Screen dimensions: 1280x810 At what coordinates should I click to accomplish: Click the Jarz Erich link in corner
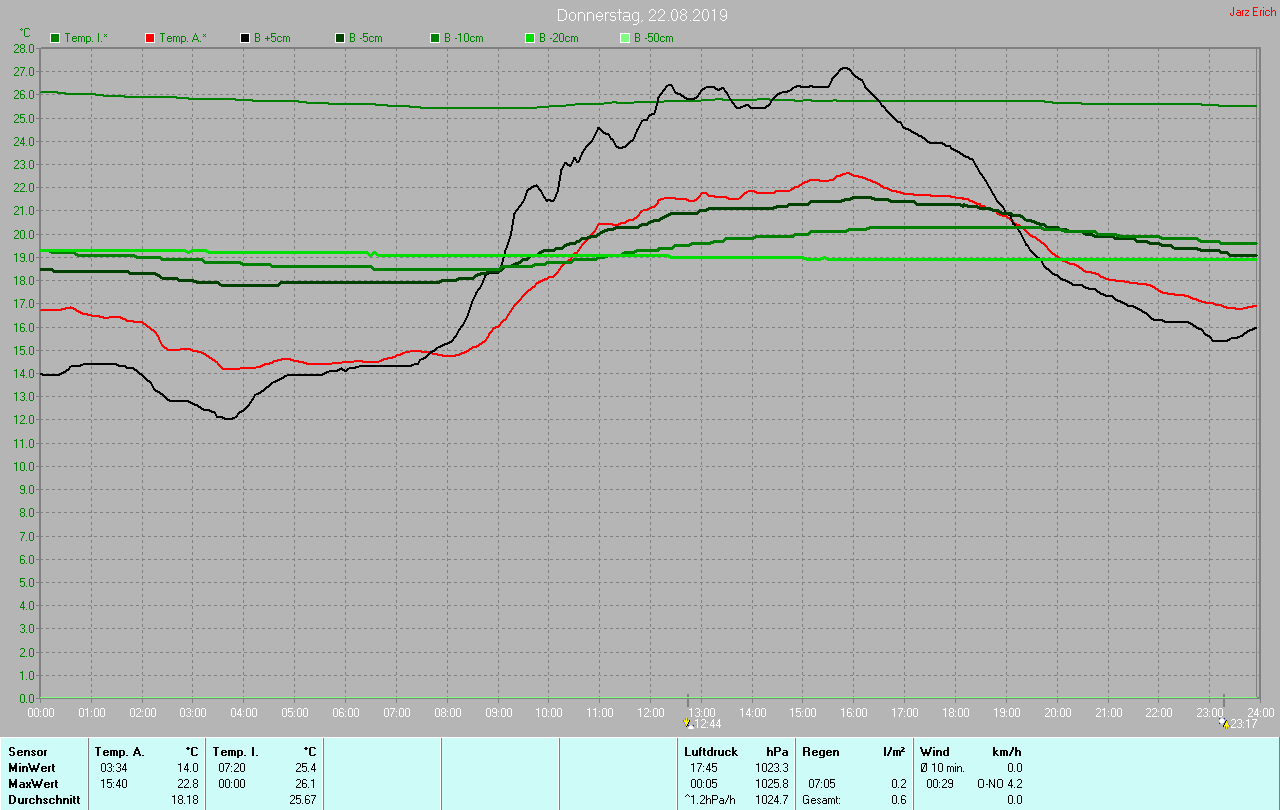click(x=1252, y=12)
